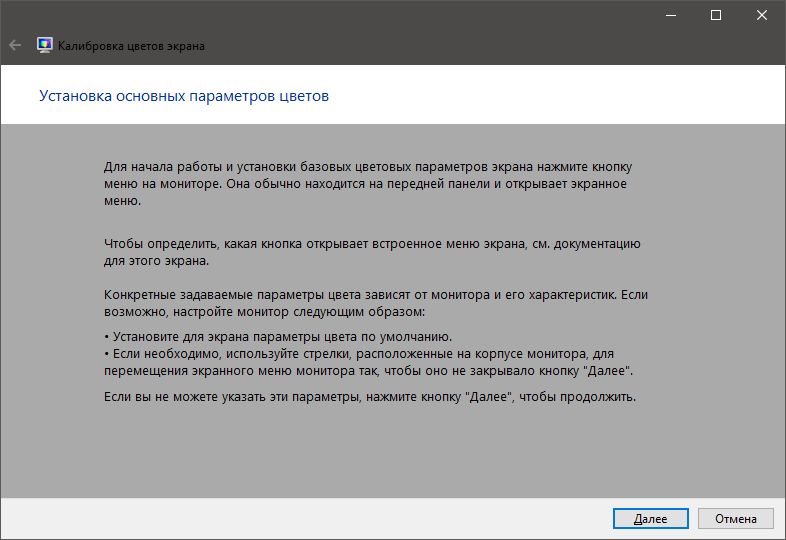The image size is (786, 540).
Task: Minimize the calibration wizard window
Action: 670,15
